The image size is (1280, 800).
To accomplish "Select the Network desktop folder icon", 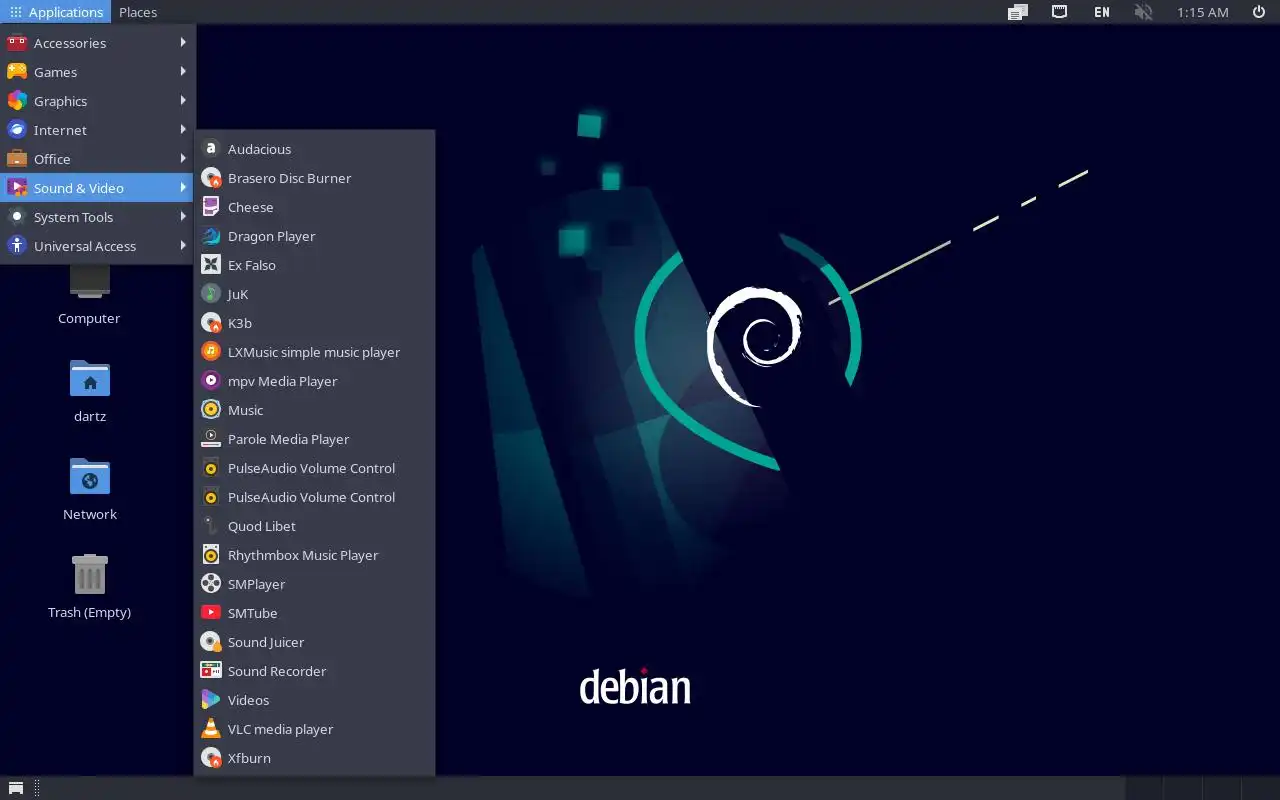I will pyautogui.click(x=90, y=477).
